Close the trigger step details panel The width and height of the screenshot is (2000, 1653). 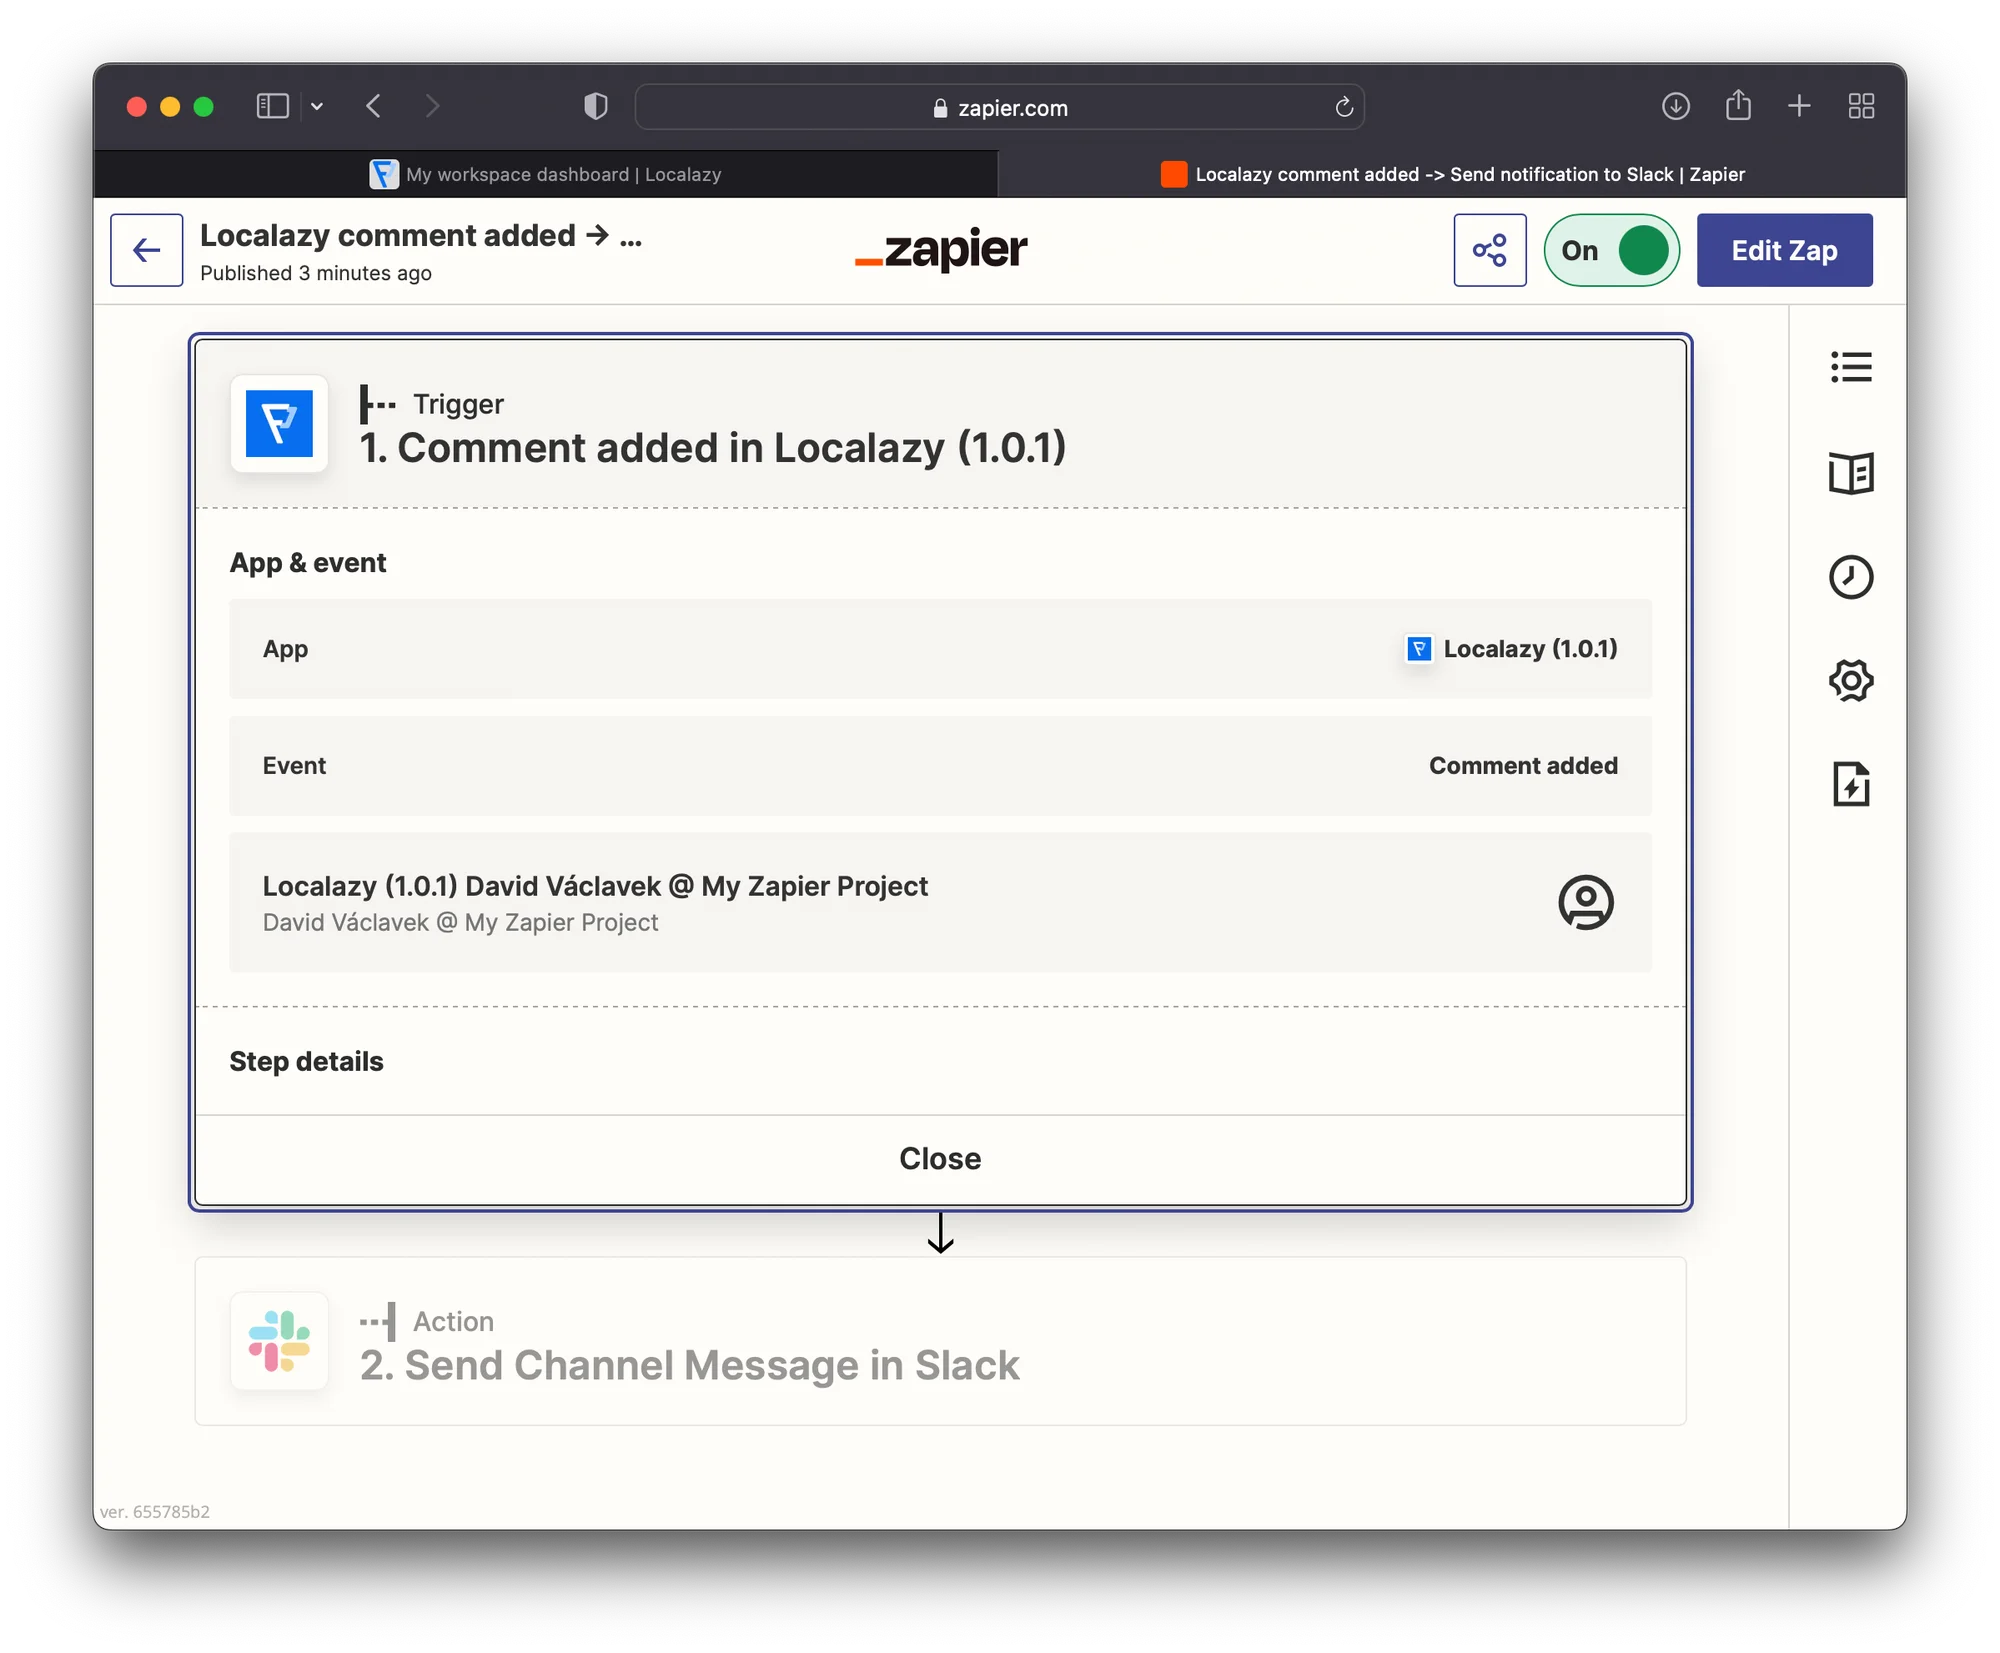coord(940,1158)
